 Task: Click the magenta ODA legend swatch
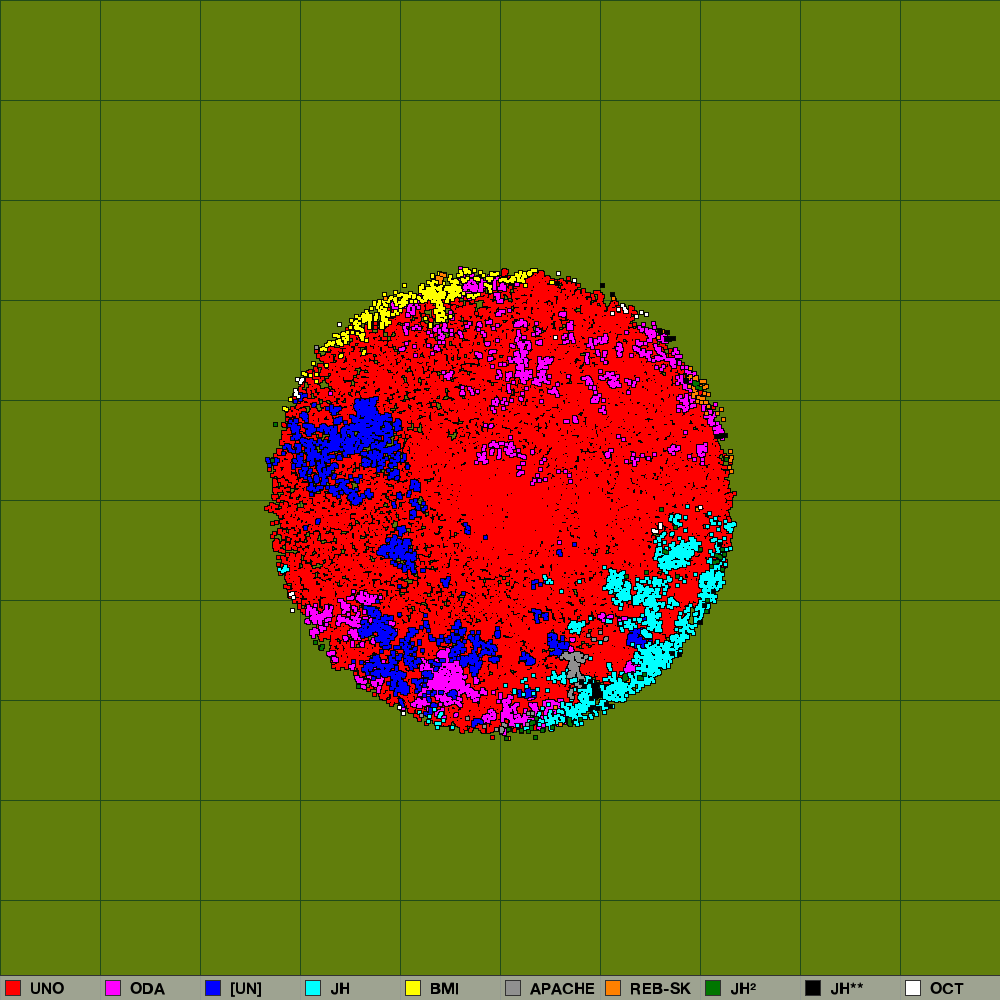pos(113,988)
